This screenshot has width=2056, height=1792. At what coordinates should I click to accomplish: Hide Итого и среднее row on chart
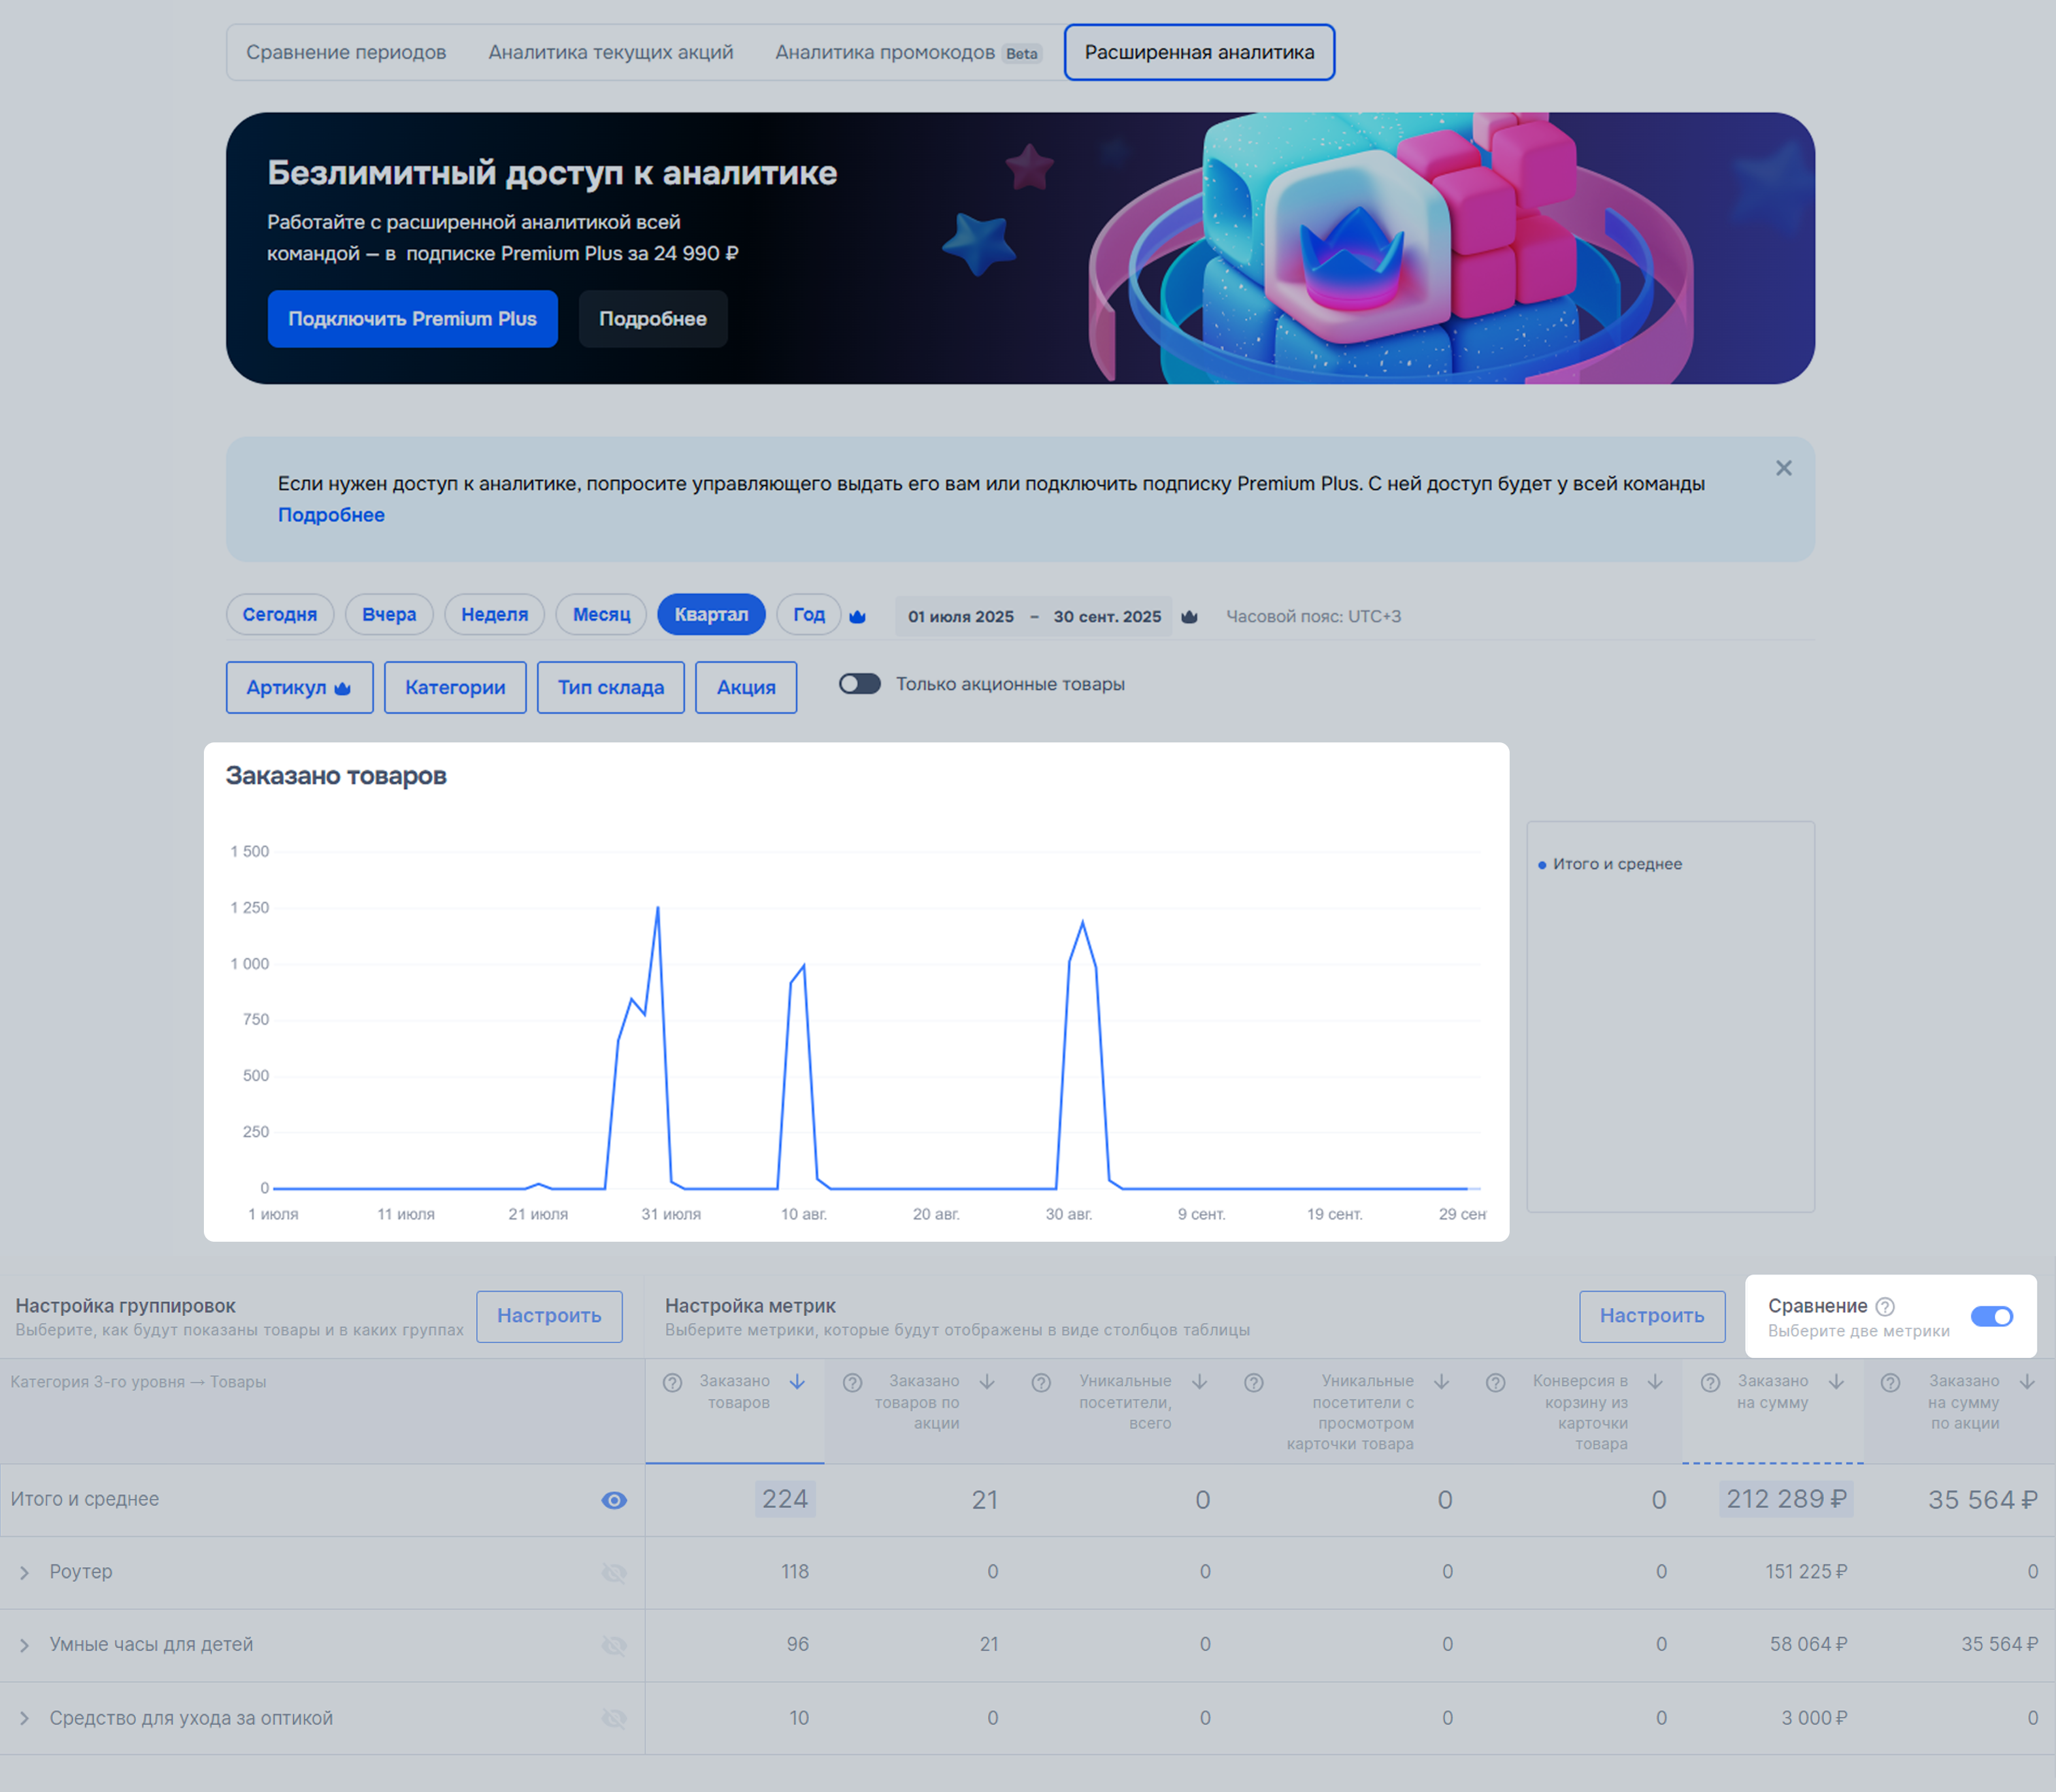(x=614, y=1500)
